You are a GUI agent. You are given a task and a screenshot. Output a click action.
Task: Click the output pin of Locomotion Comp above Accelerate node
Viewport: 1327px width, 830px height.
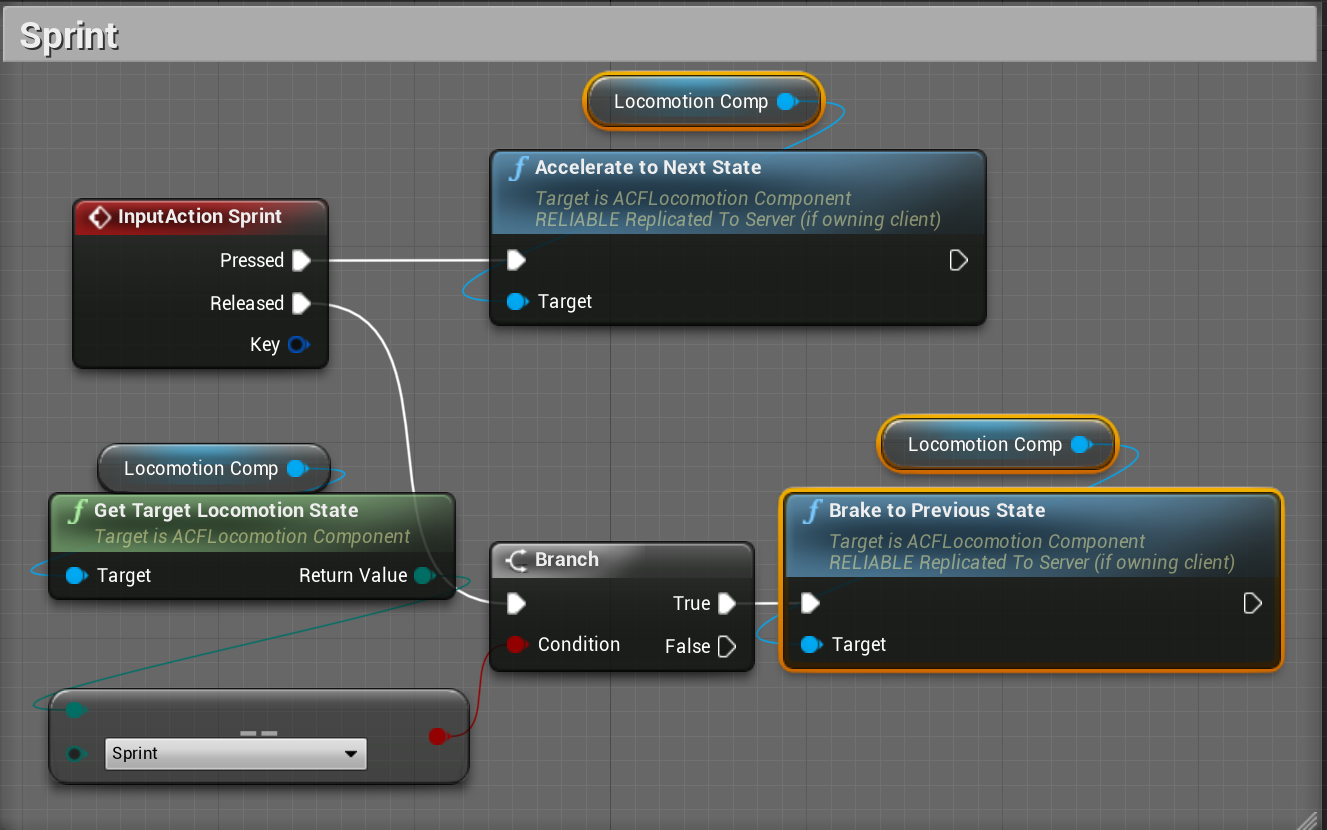click(x=787, y=101)
